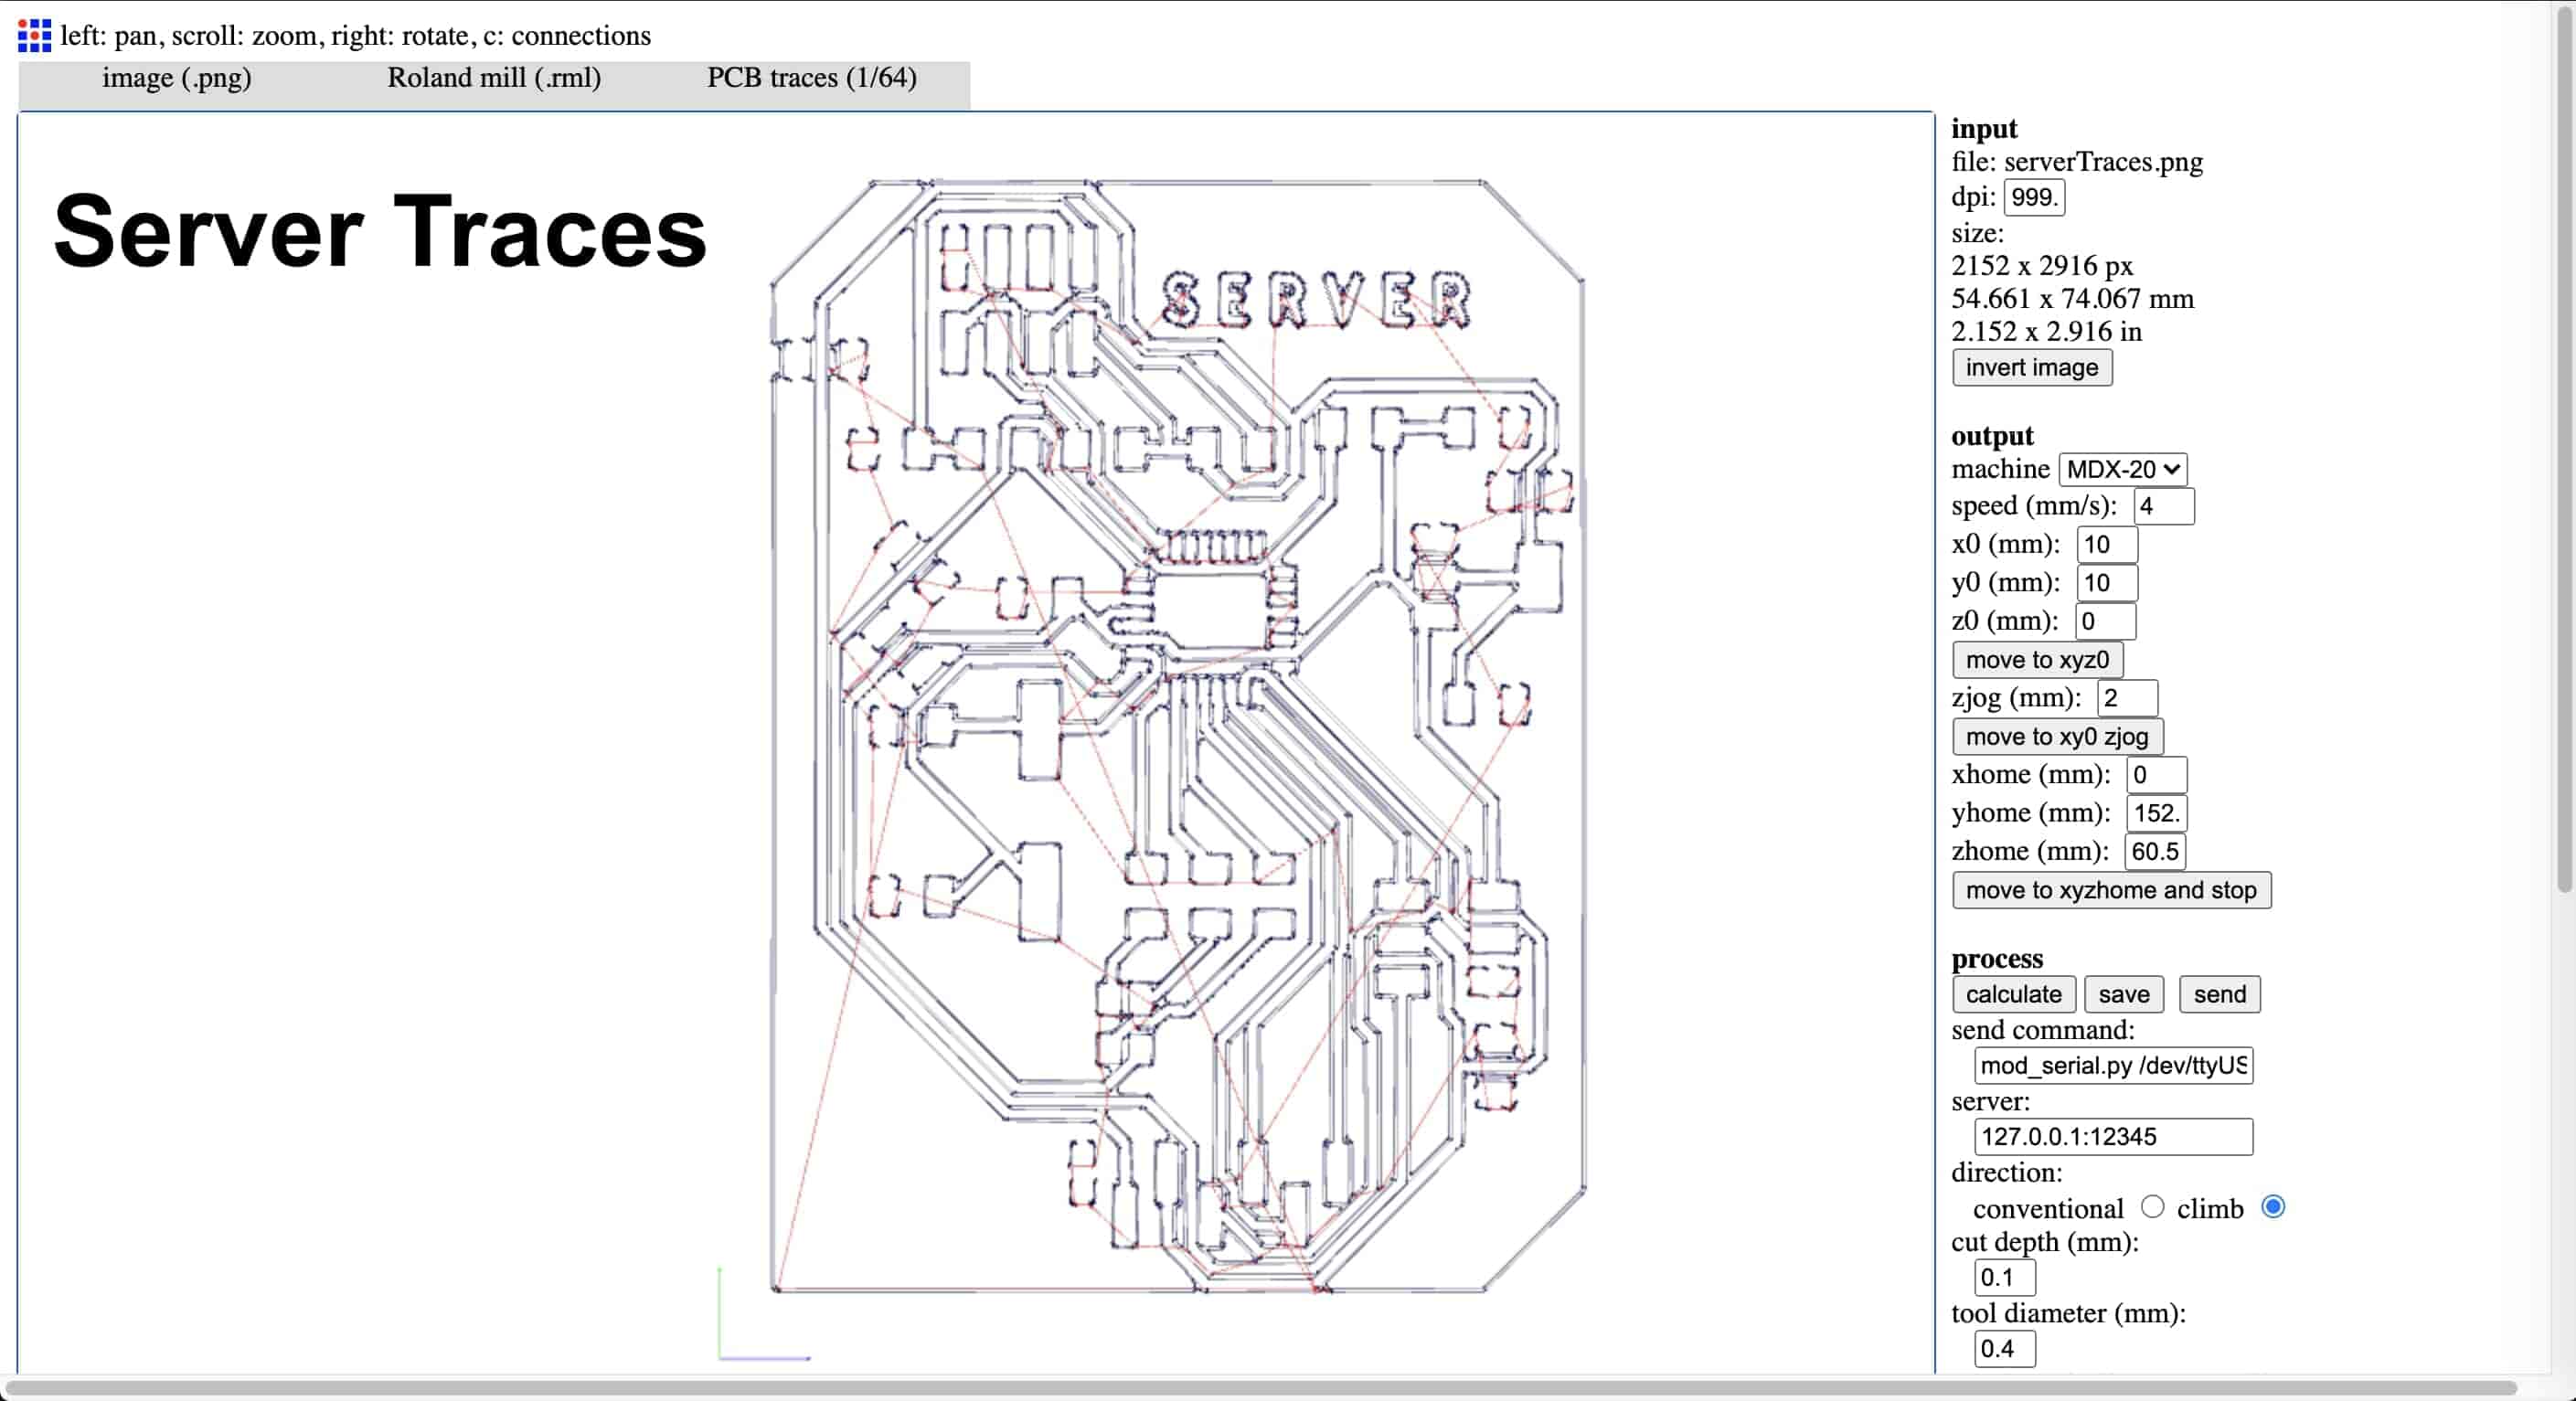Open the PCB traces (1/64) process menu
Screen dimensions: 2576x1401
pyautogui.click(x=812, y=78)
